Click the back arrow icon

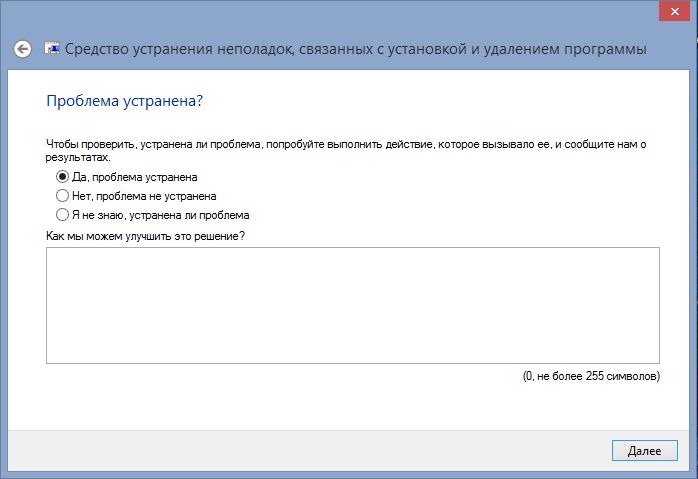(23, 49)
